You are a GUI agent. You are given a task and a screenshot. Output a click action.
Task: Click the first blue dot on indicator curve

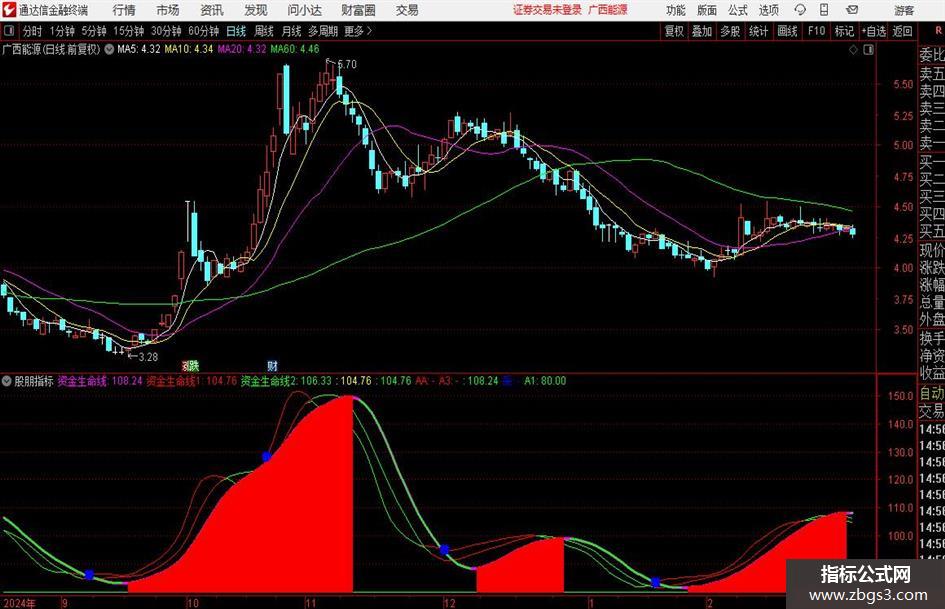click(89, 575)
